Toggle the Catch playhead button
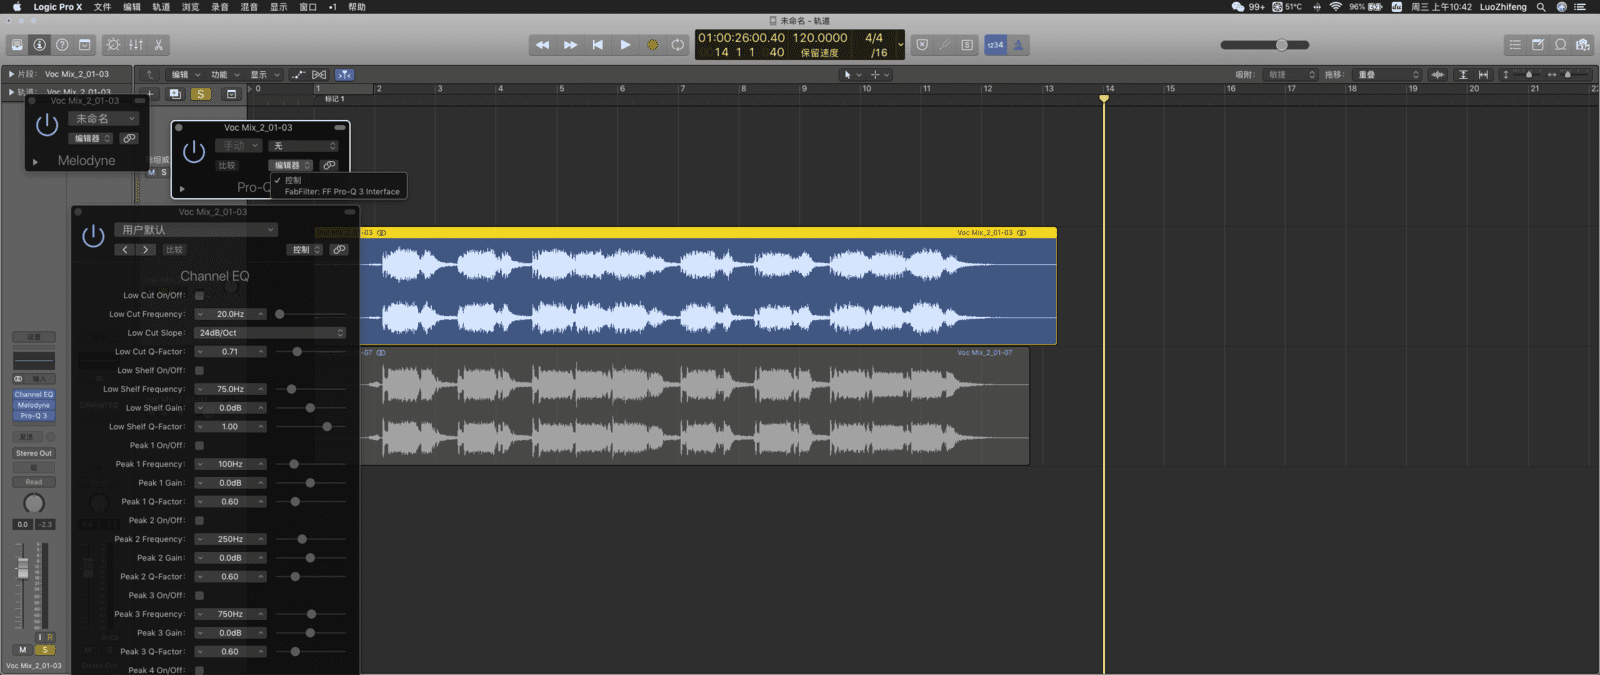 tap(344, 74)
